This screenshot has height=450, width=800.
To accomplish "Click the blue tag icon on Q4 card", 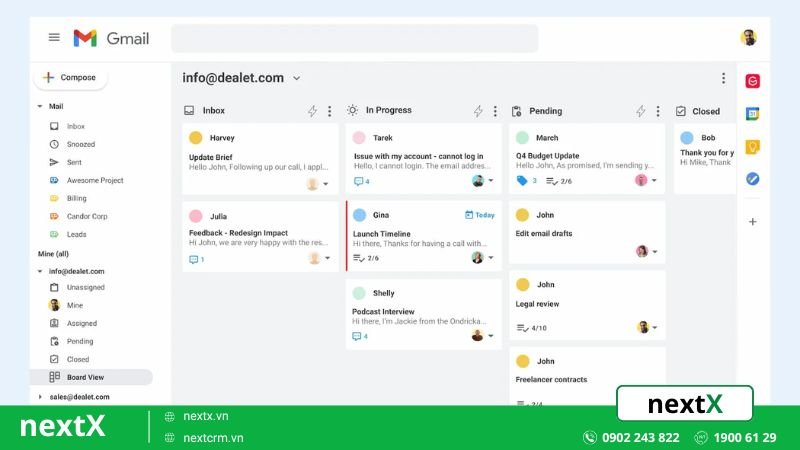I will pyautogui.click(x=521, y=181).
